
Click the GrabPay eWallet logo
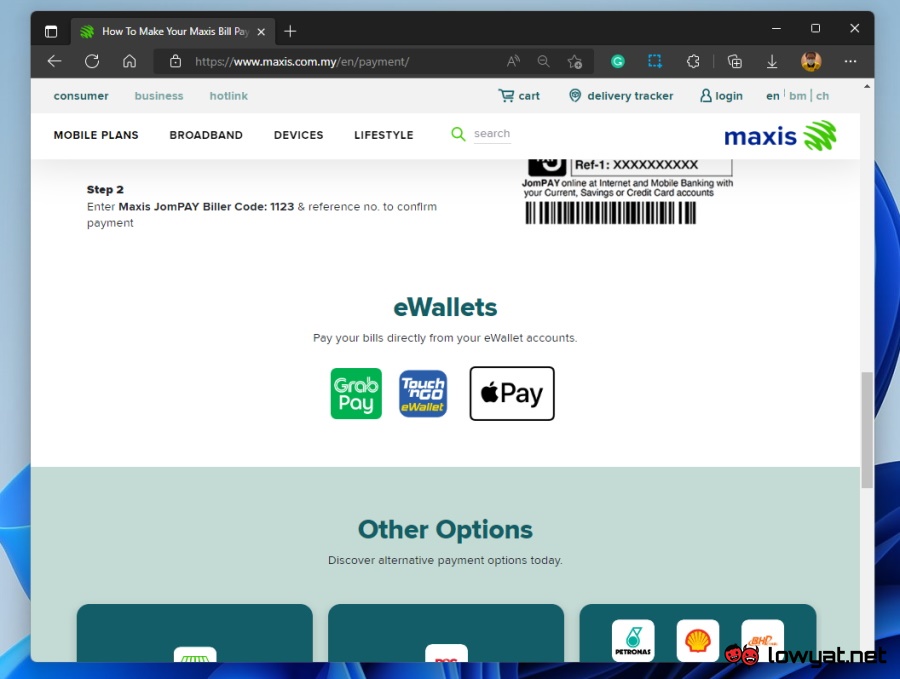[x=356, y=393]
